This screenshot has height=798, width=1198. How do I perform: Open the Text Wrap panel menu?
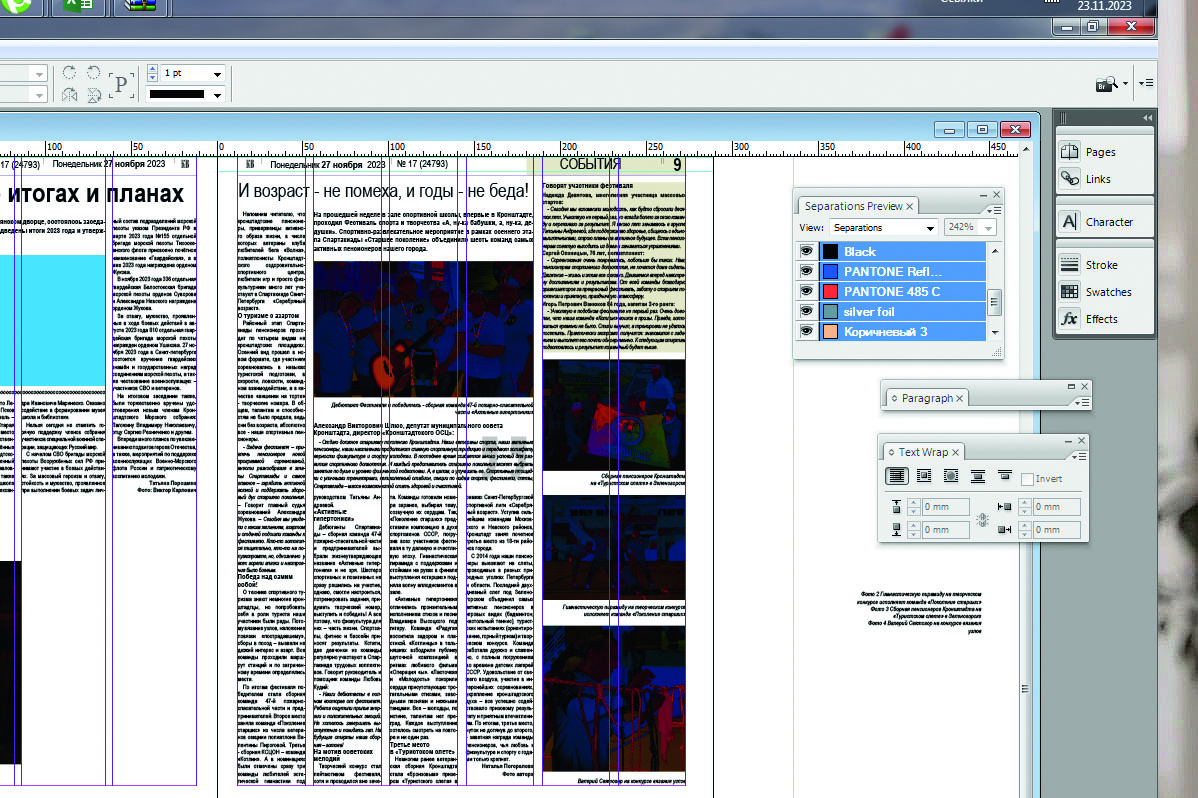(x=1082, y=456)
